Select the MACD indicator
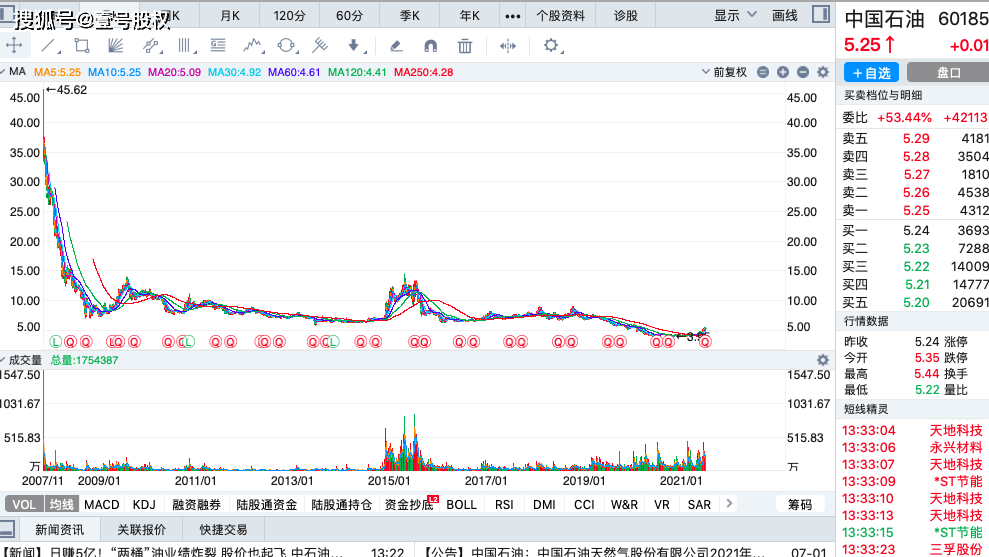Screen dimensions: 989x557 101,504
